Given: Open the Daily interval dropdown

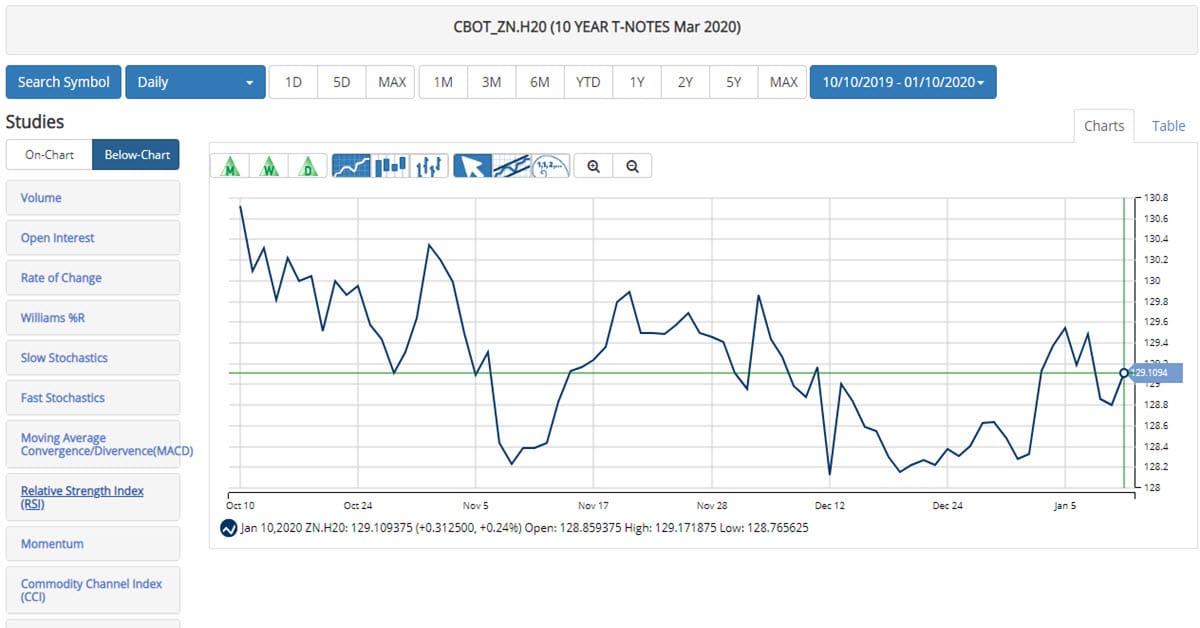Looking at the screenshot, I should pyautogui.click(x=195, y=81).
